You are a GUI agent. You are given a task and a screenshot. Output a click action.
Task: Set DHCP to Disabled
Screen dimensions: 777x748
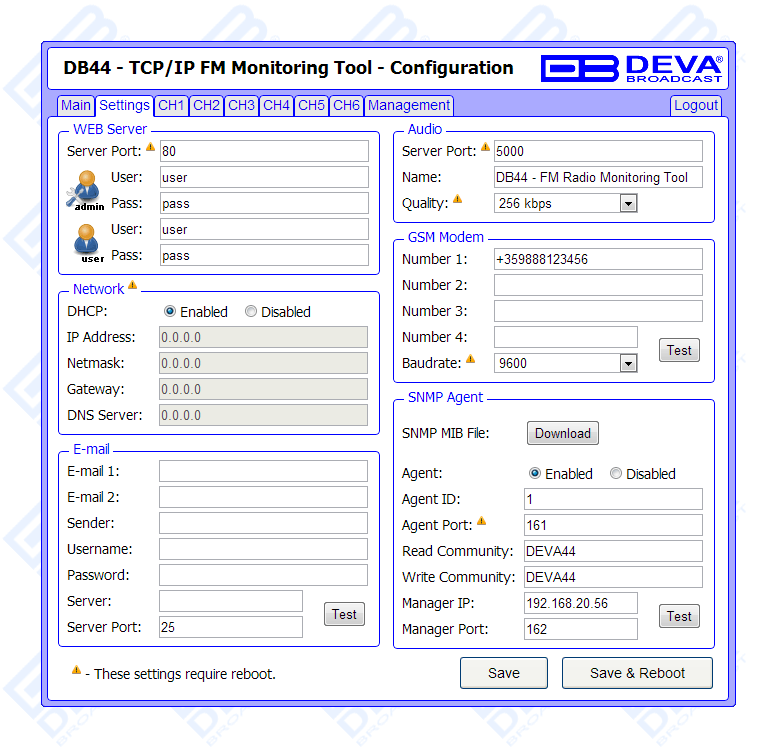point(251,312)
